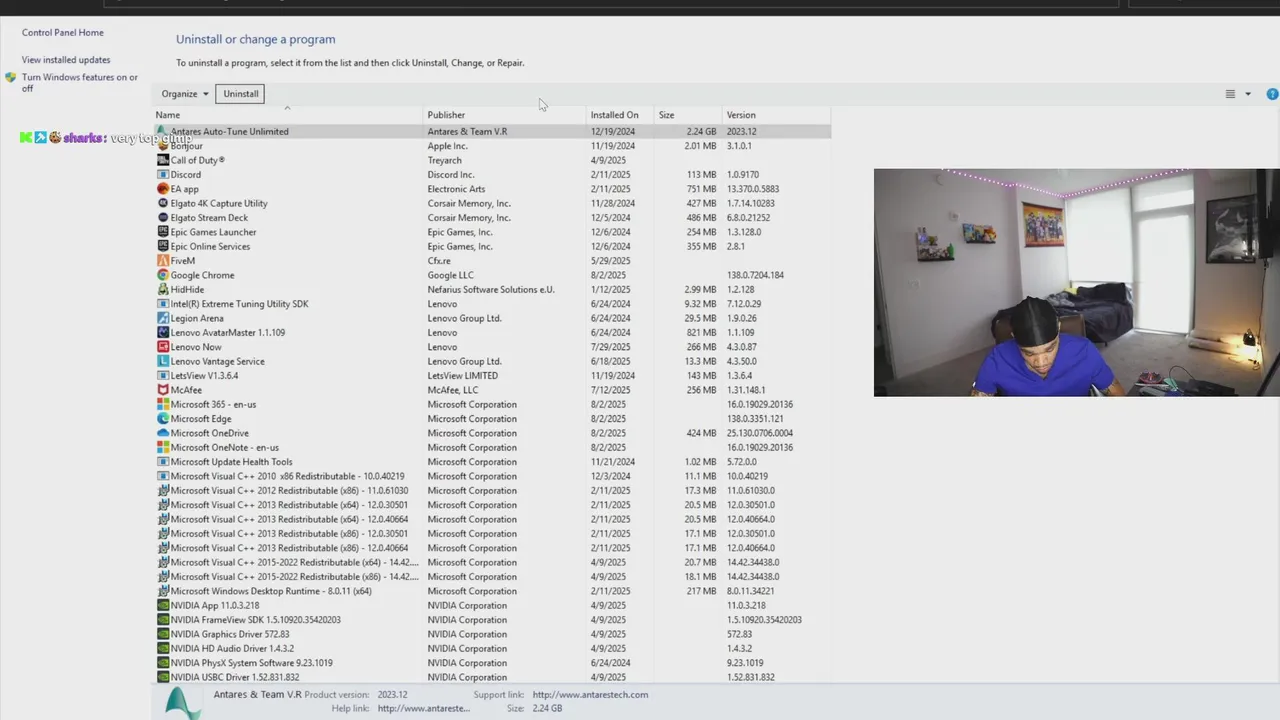Sort programs by Publisher column
Image resolution: width=1280 pixels, height=720 pixels.
[505, 115]
